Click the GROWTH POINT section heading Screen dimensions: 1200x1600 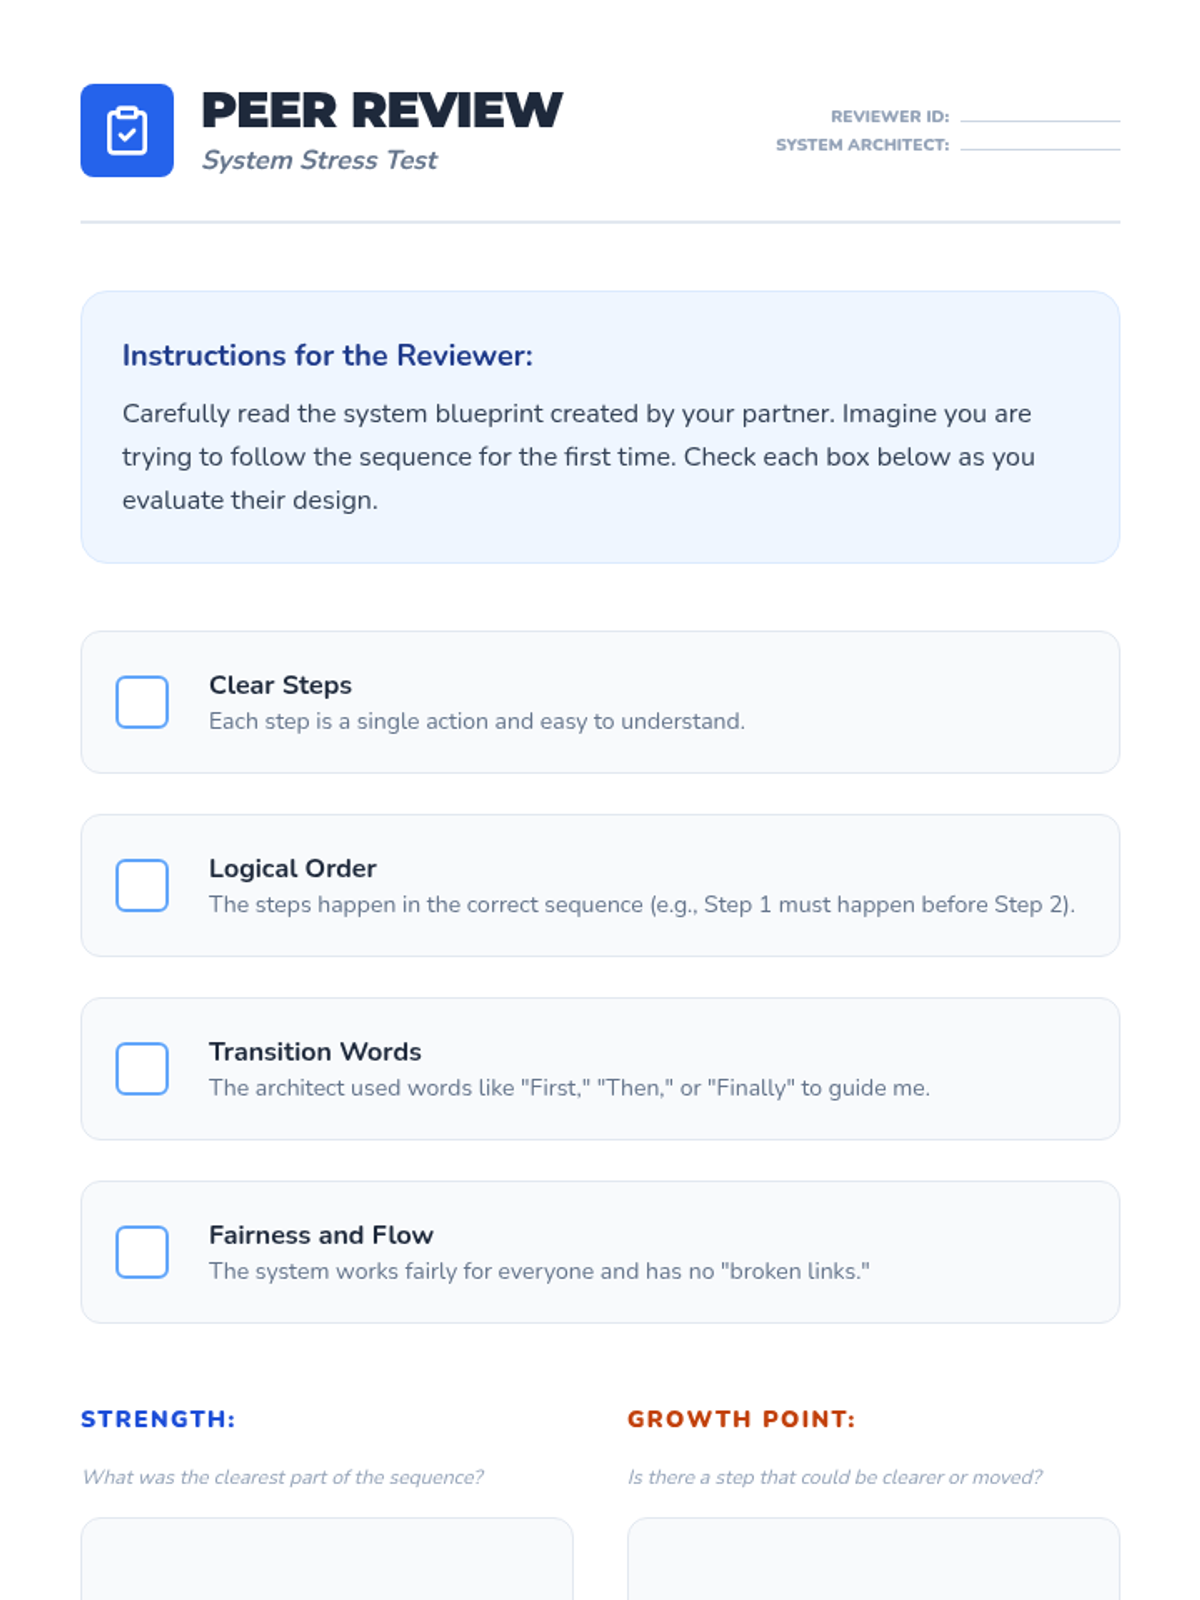[741, 1419]
